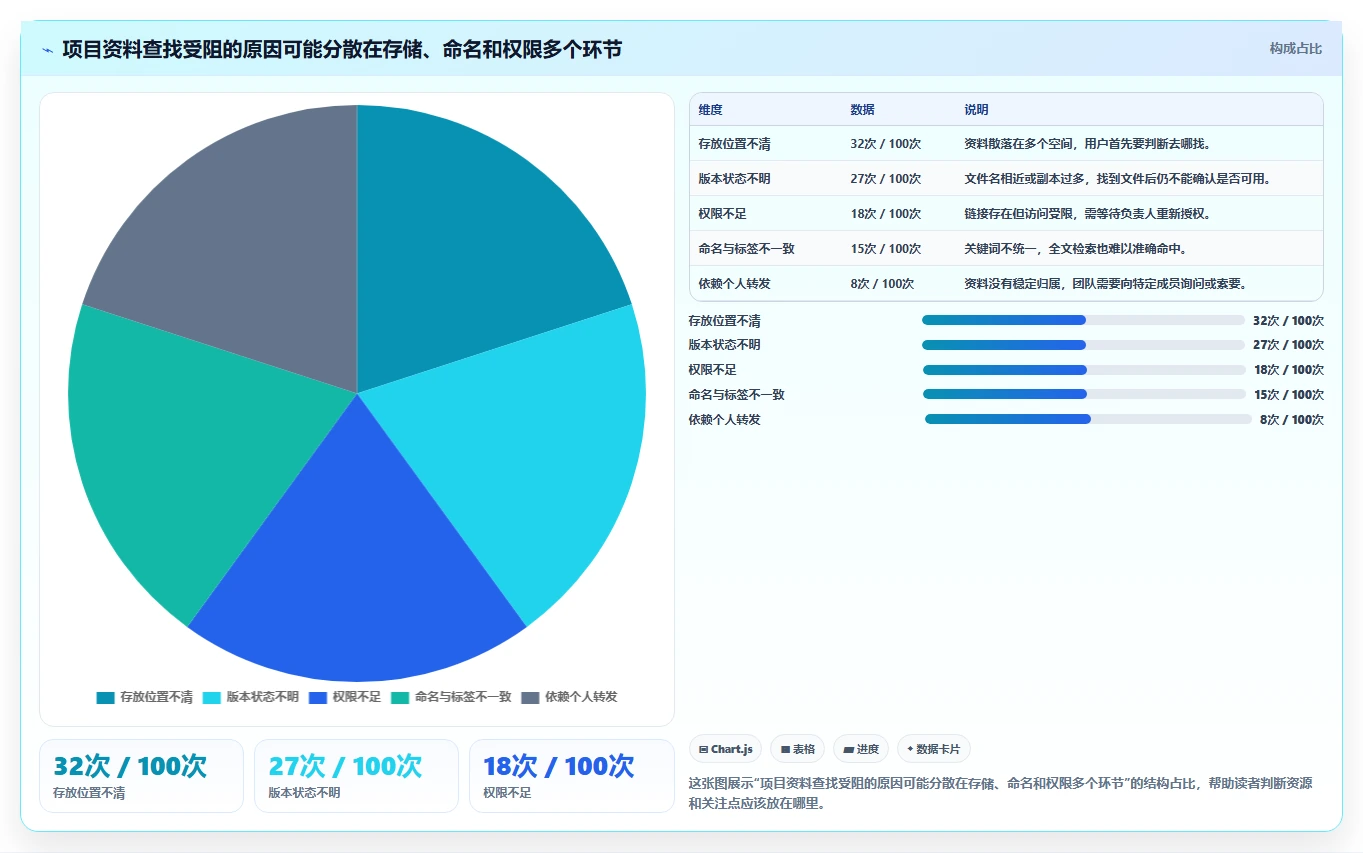Click description starting 资料没有稳定归属
This screenshot has width=1363, height=853.
pyautogui.click(x=1106, y=284)
